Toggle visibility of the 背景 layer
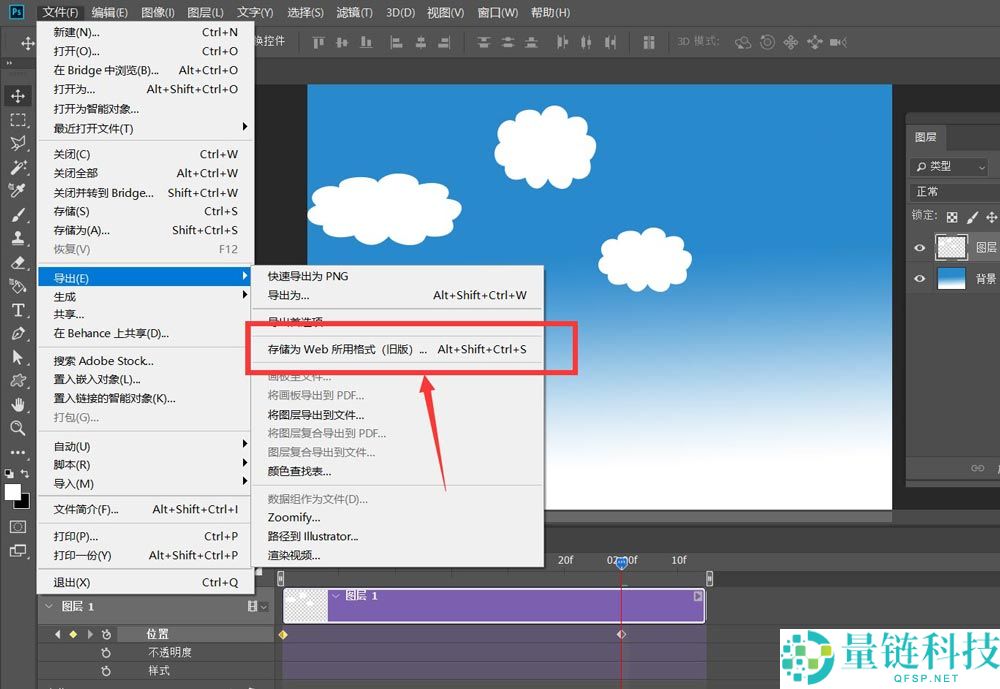This screenshot has width=1000, height=689. (920, 280)
